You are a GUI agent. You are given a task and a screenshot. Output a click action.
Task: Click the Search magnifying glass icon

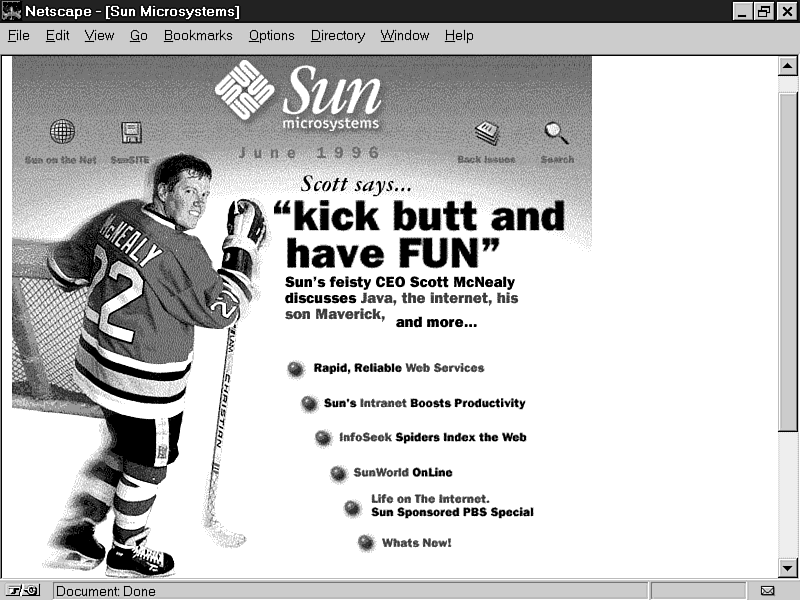(556, 132)
